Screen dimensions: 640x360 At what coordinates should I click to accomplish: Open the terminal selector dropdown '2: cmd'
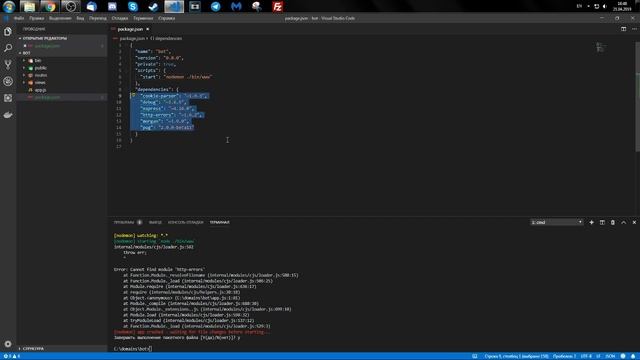[x=556, y=222]
